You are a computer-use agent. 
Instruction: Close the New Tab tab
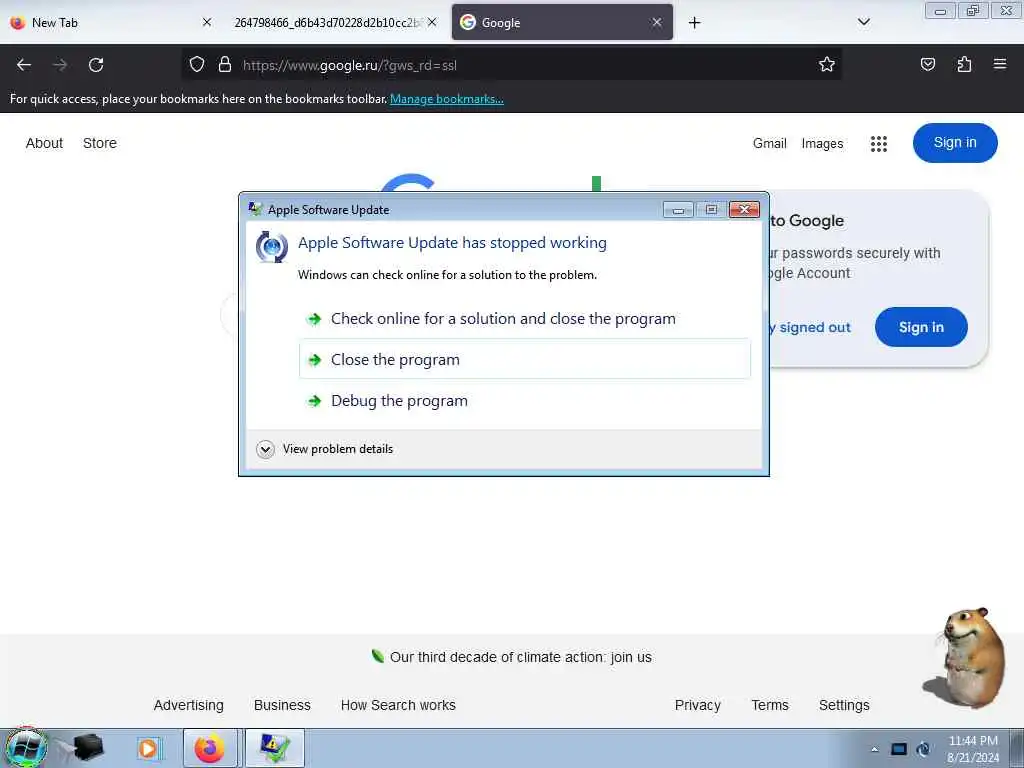coord(206,22)
